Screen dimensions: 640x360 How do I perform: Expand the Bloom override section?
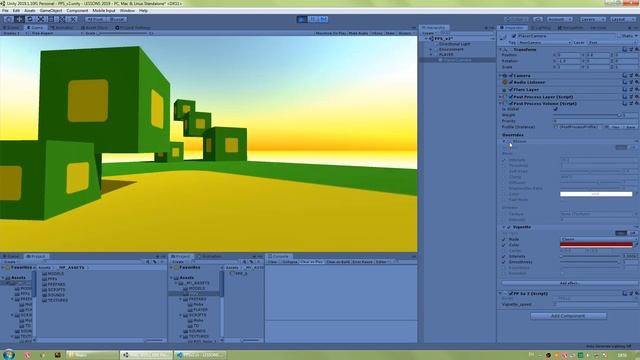coord(504,141)
